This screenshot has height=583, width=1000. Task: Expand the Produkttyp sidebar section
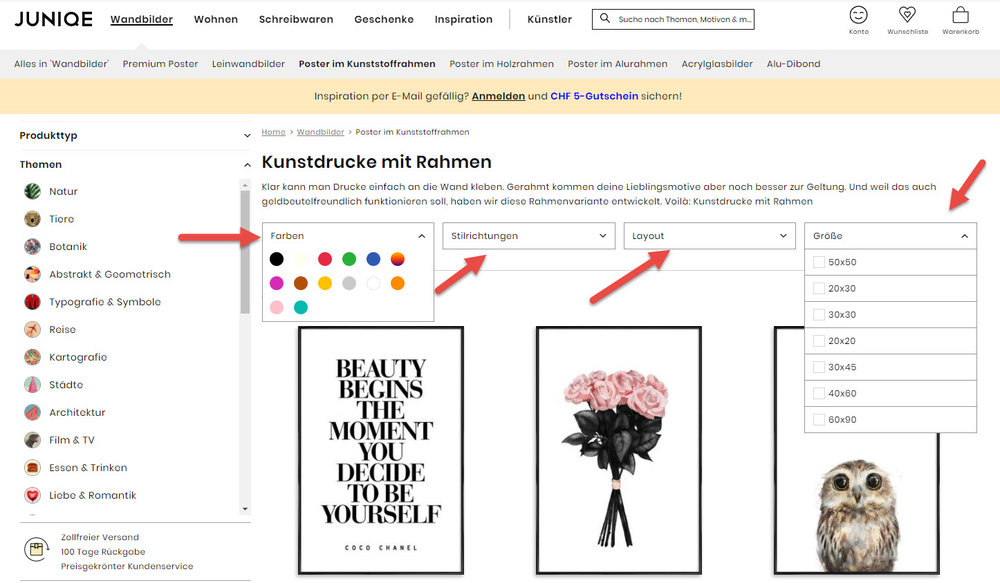(x=135, y=135)
